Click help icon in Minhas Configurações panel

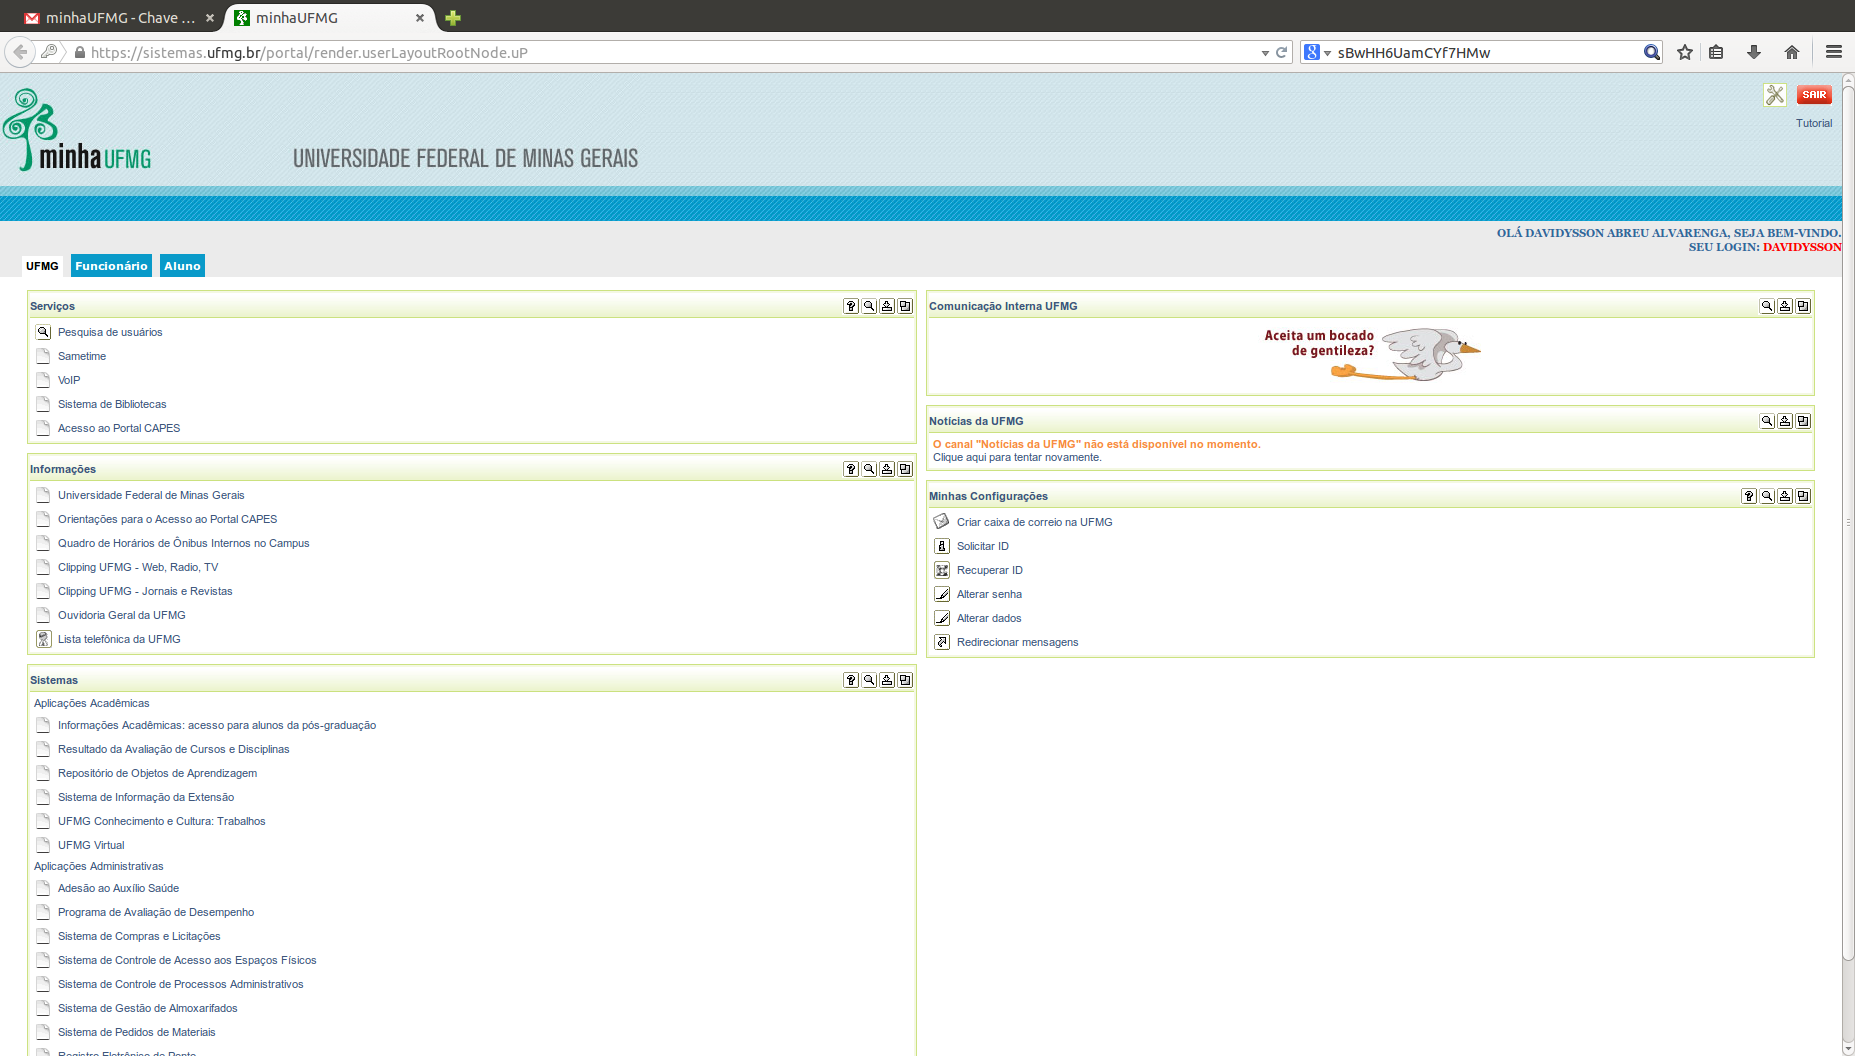tap(1749, 496)
